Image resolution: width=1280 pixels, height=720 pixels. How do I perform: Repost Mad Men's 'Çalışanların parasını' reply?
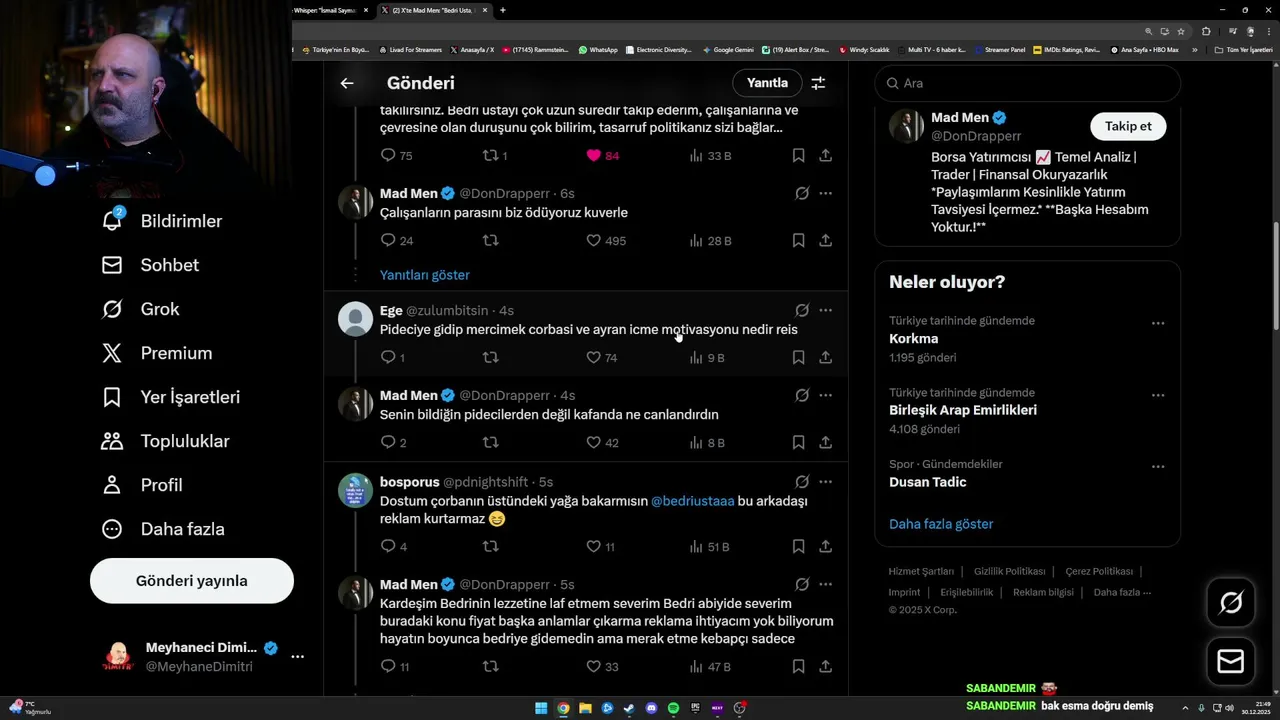click(x=490, y=241)
